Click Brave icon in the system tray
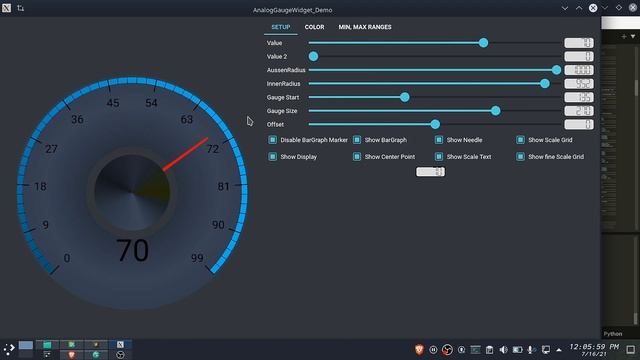 (x=419, y=350)
